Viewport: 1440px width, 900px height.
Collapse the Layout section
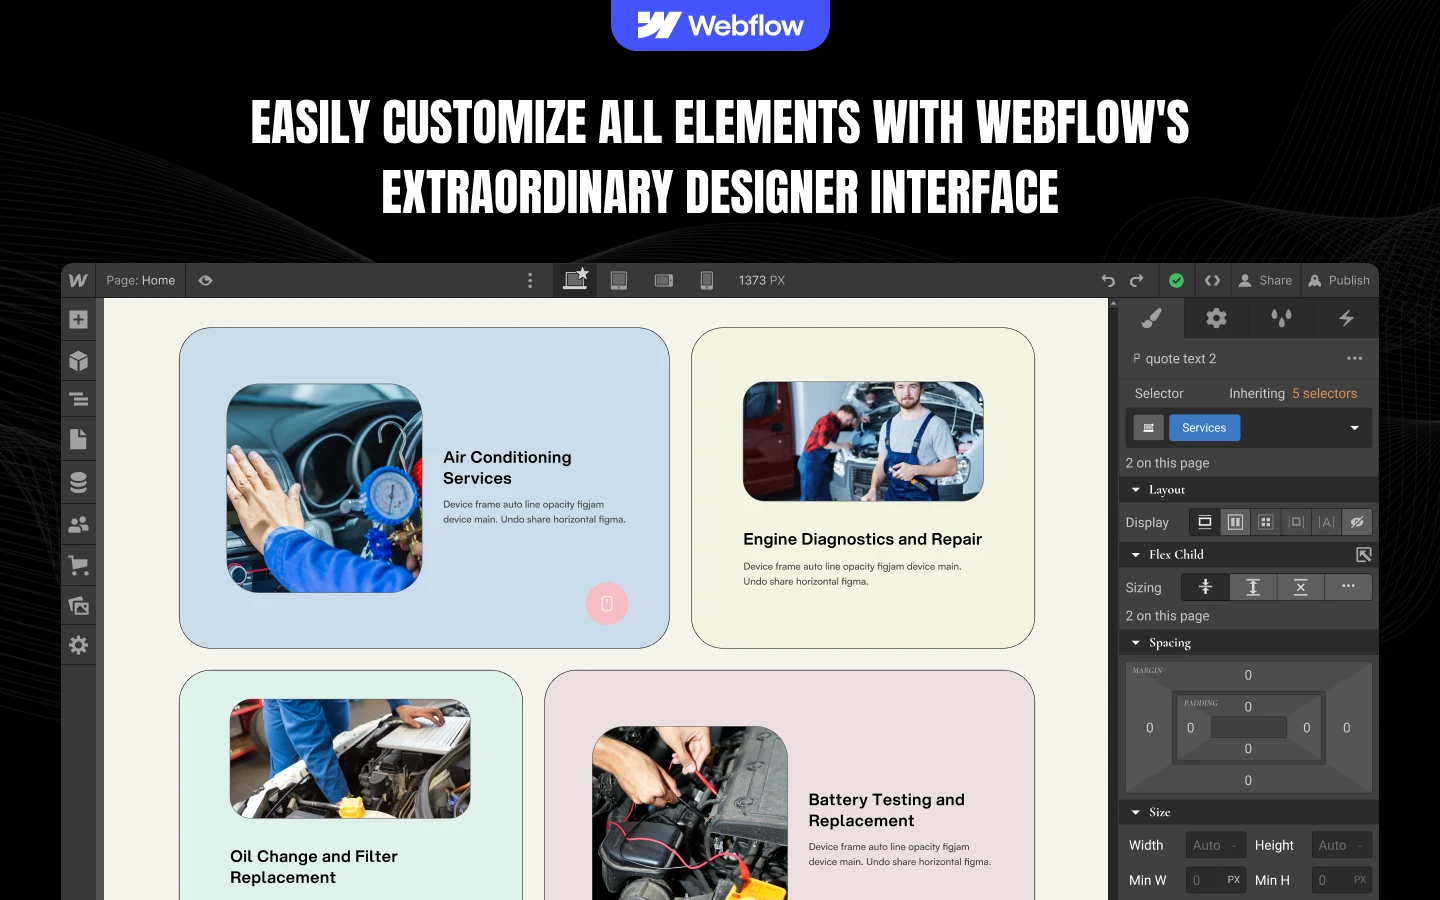[x=1136, y=490]
